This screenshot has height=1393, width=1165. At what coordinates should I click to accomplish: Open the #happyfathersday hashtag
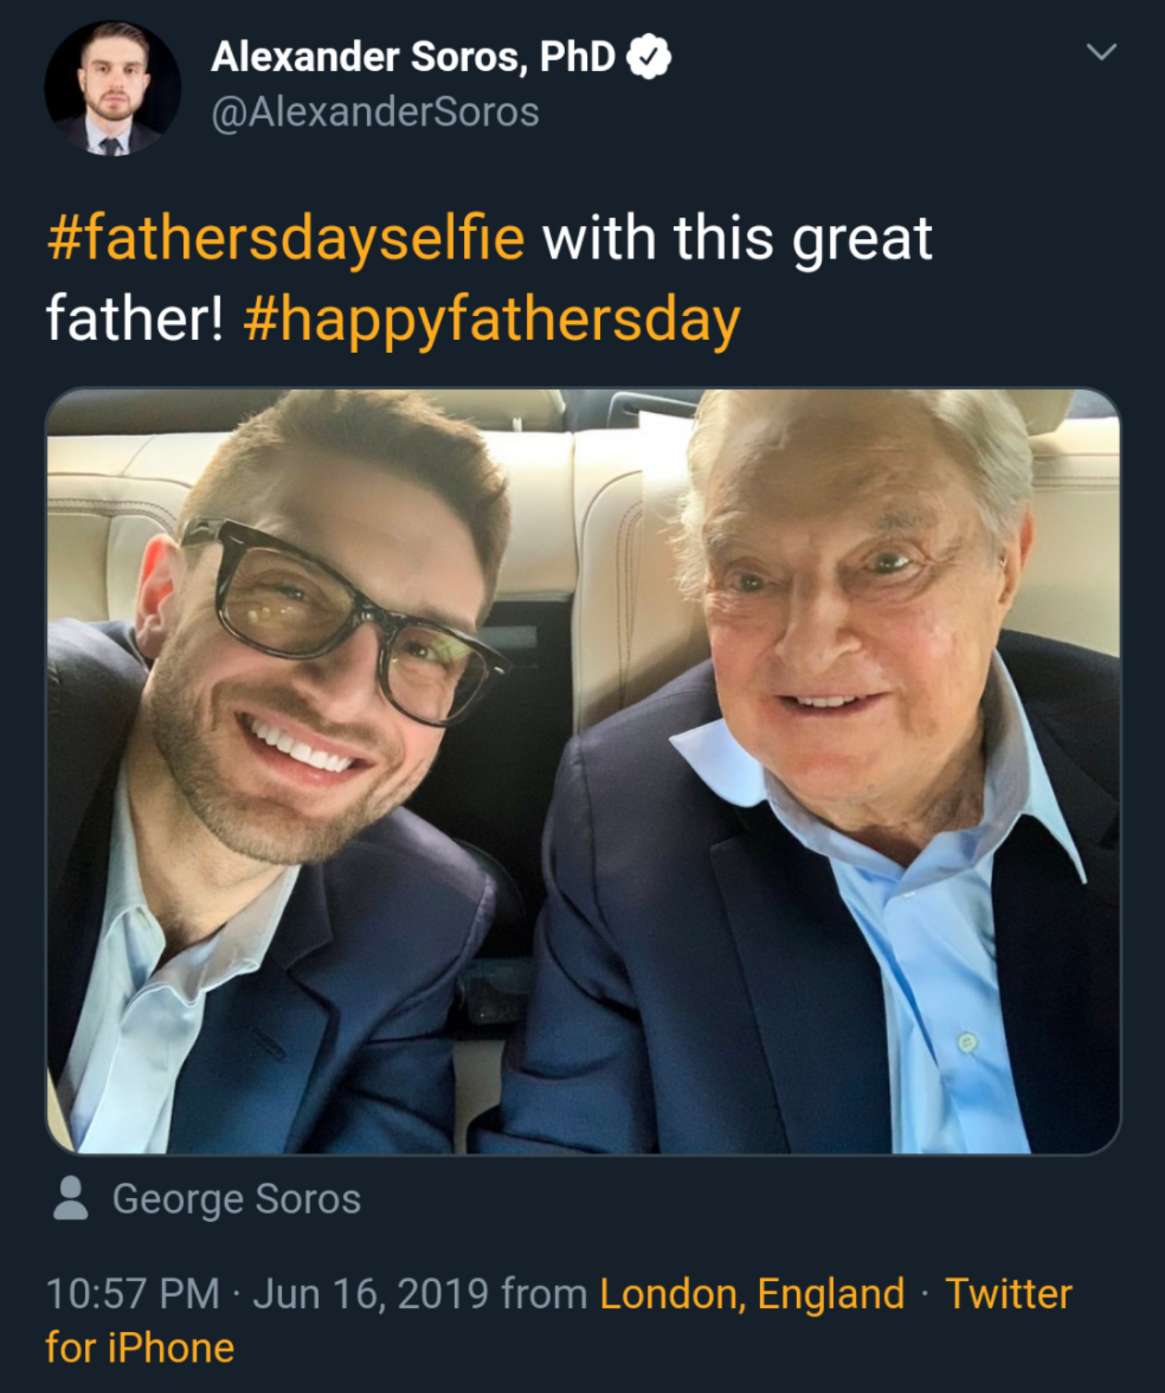pyautogui.click(x=490, y=320)
